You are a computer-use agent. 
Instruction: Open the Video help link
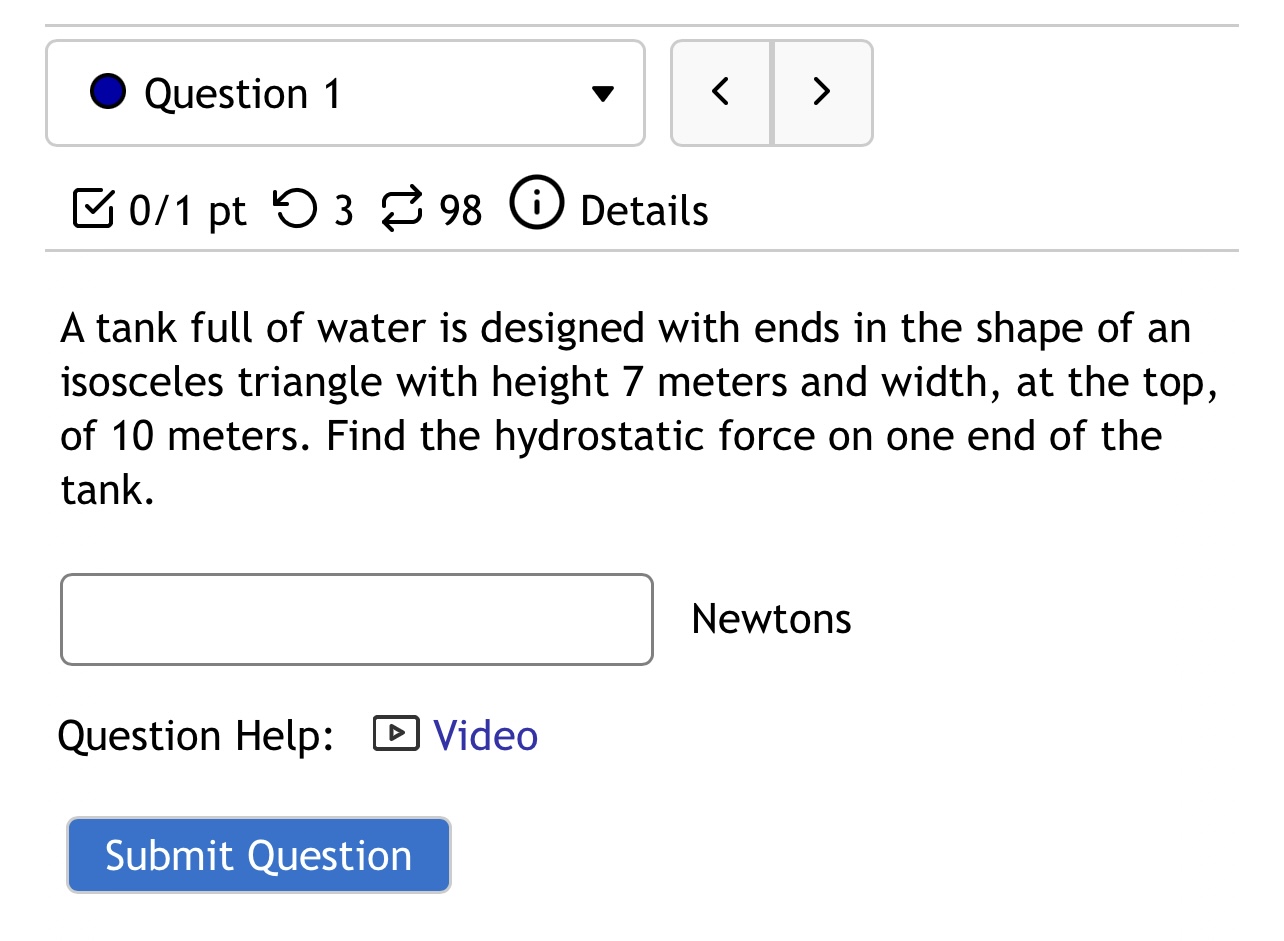(x=484, y=735)
